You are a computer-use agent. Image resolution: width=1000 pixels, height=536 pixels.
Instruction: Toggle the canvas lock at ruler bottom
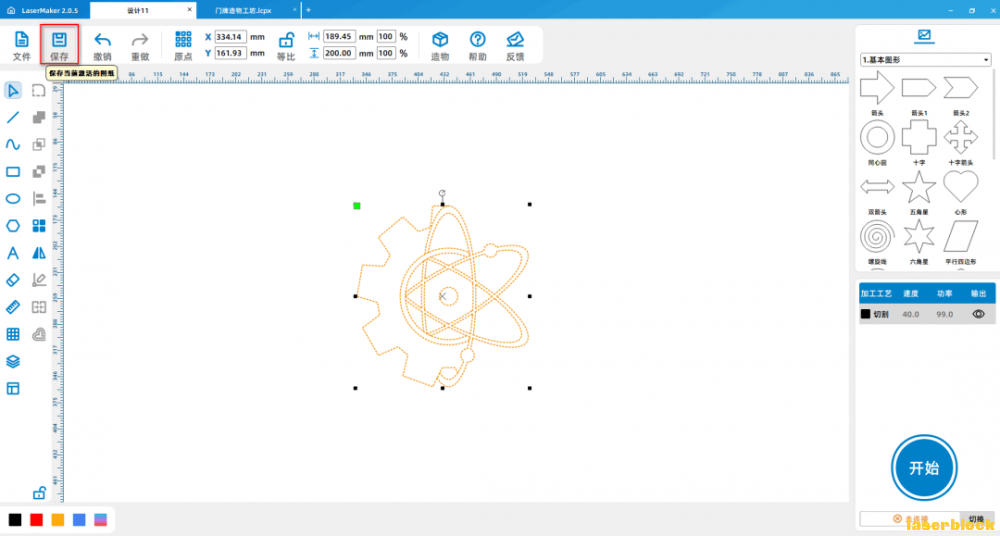[x=39, y=493]
